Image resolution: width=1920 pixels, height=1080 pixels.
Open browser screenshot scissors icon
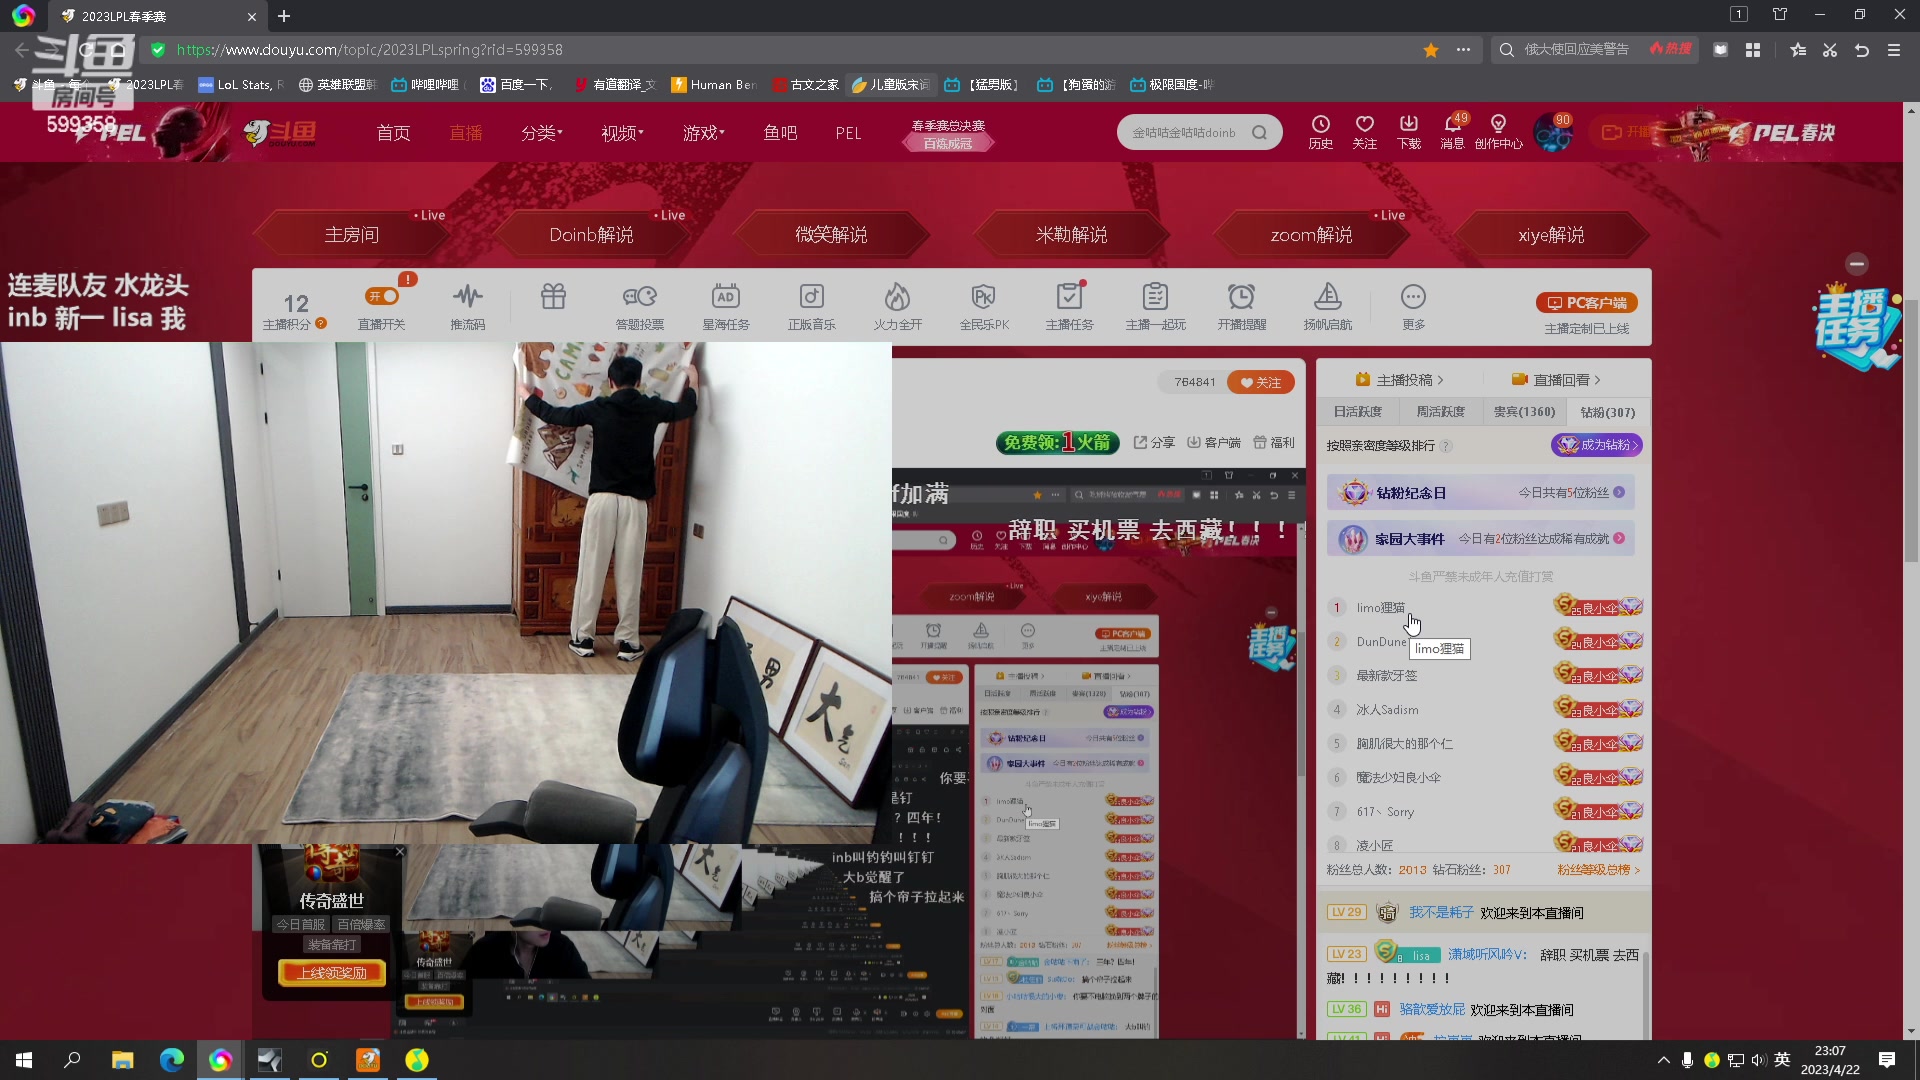click(x=1830, y=50)
